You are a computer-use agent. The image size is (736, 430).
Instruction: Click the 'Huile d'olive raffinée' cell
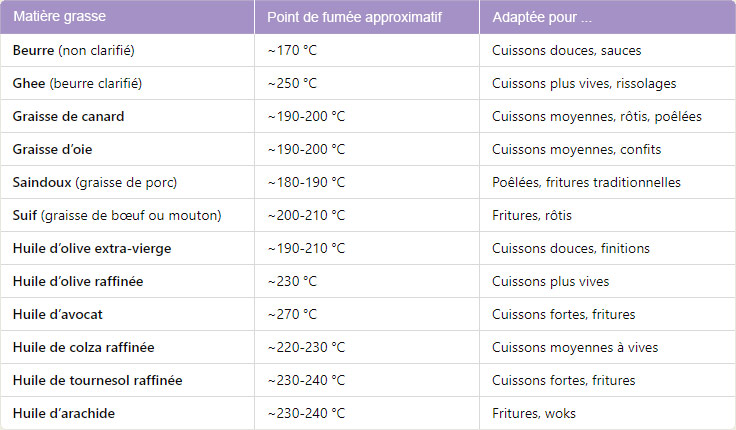pos(78,281)
